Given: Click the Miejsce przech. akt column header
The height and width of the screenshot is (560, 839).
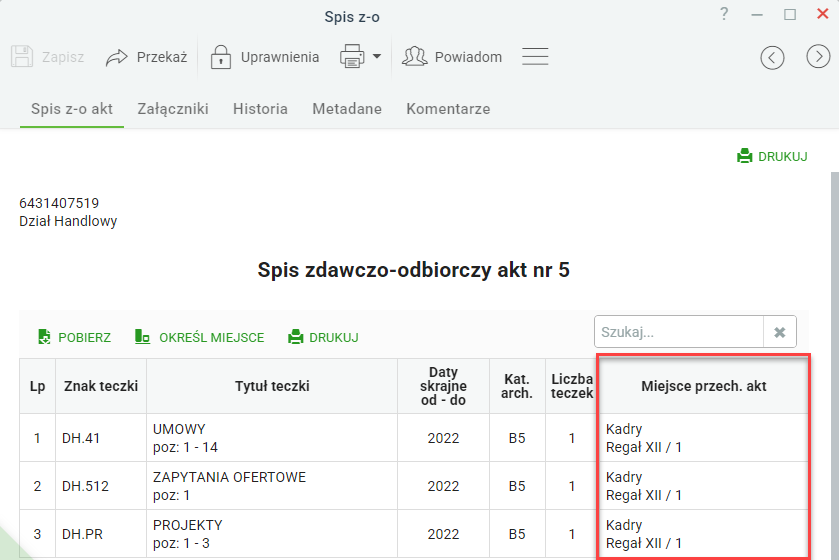Looking at the screenshot, I should 703,386.
